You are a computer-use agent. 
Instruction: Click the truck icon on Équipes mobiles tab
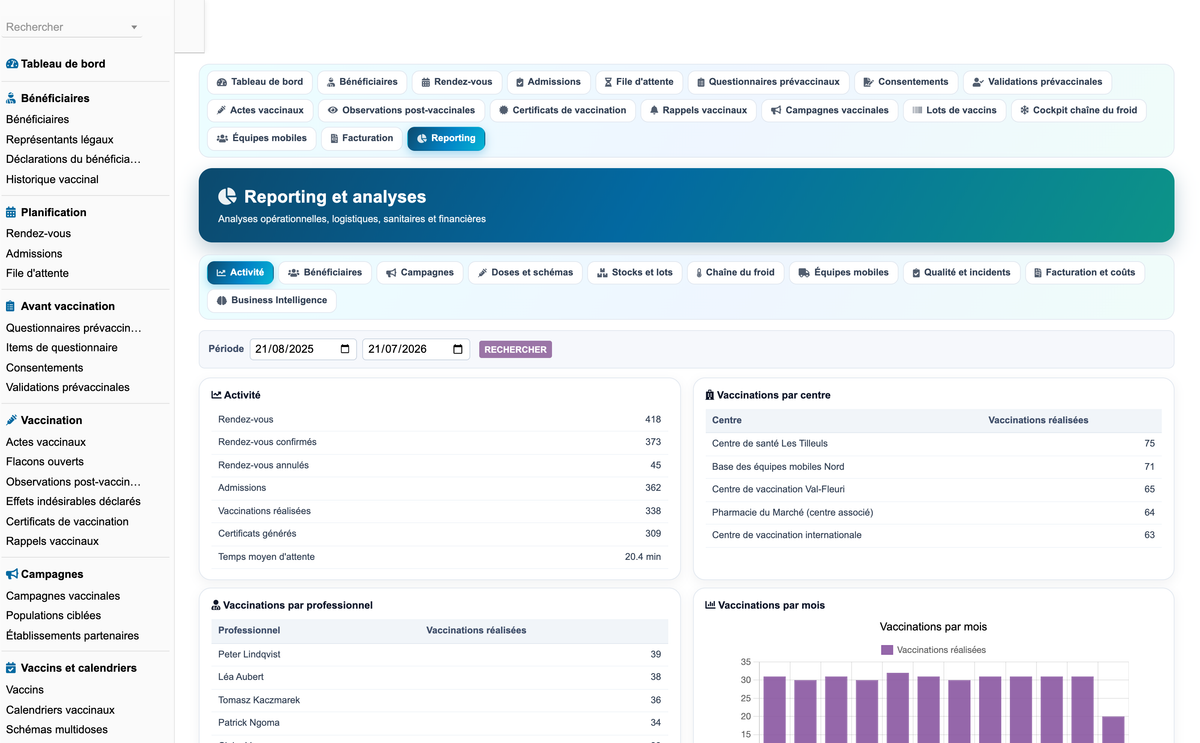click(804, 272)
